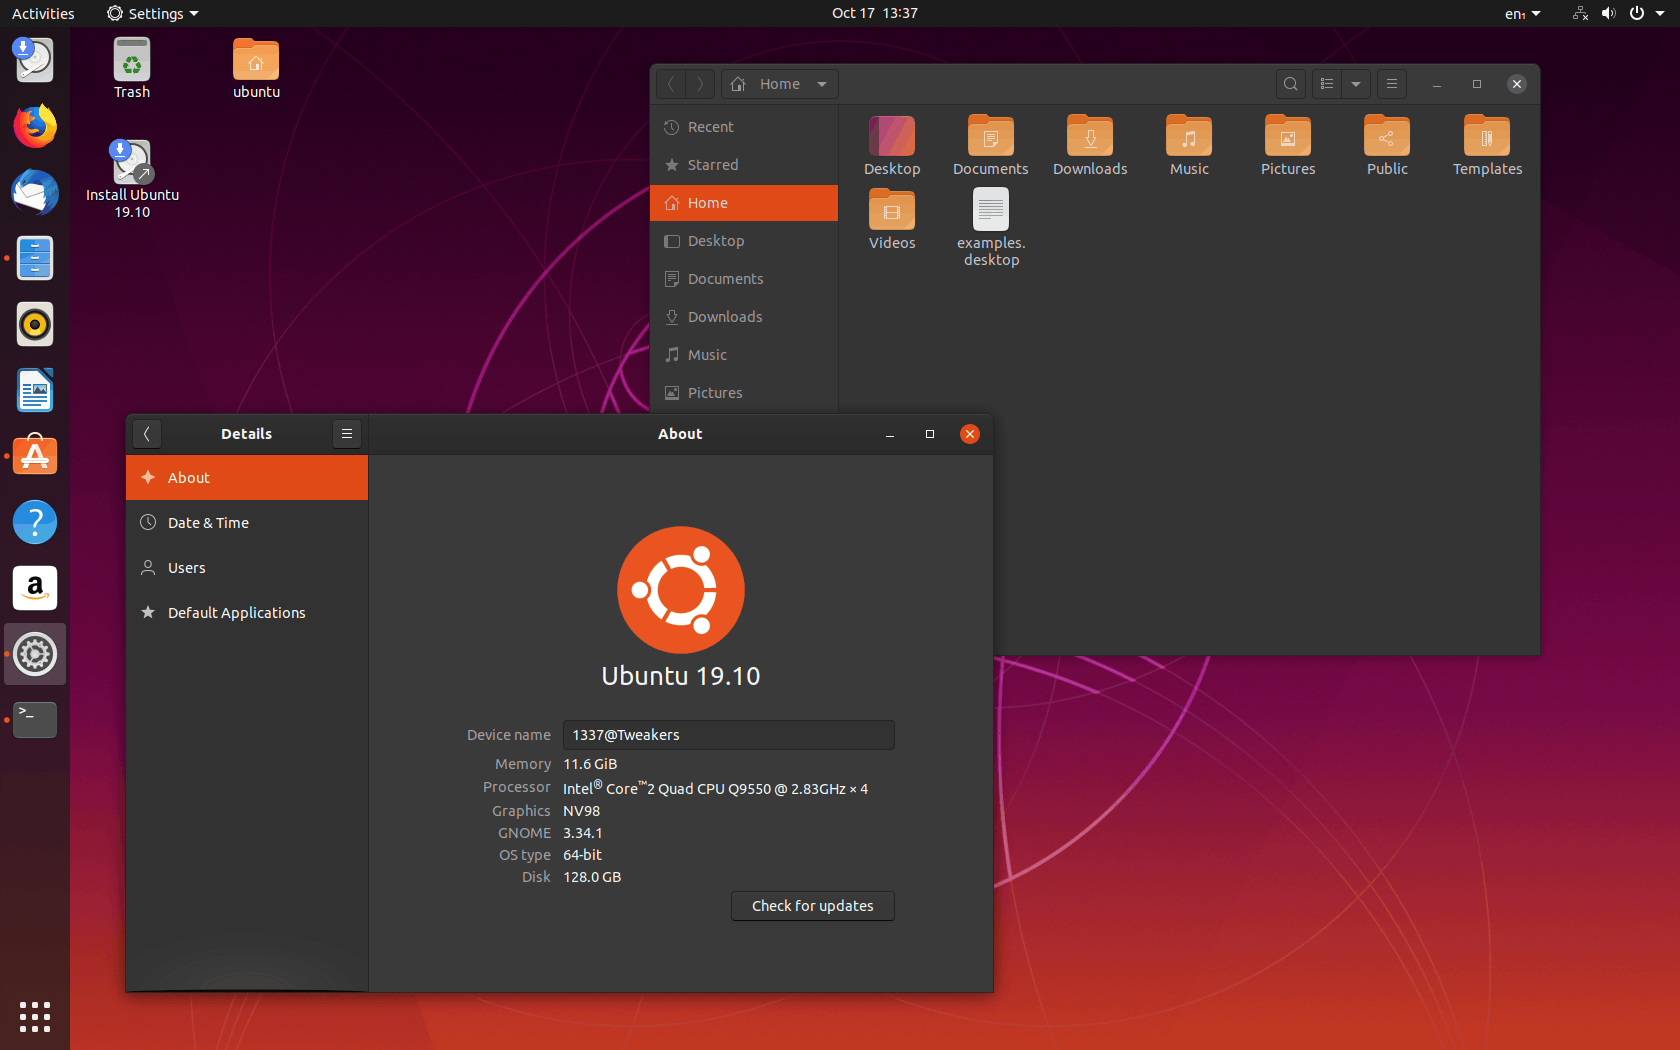
Task: Click inside the Device name field
Action: (728, 735)
